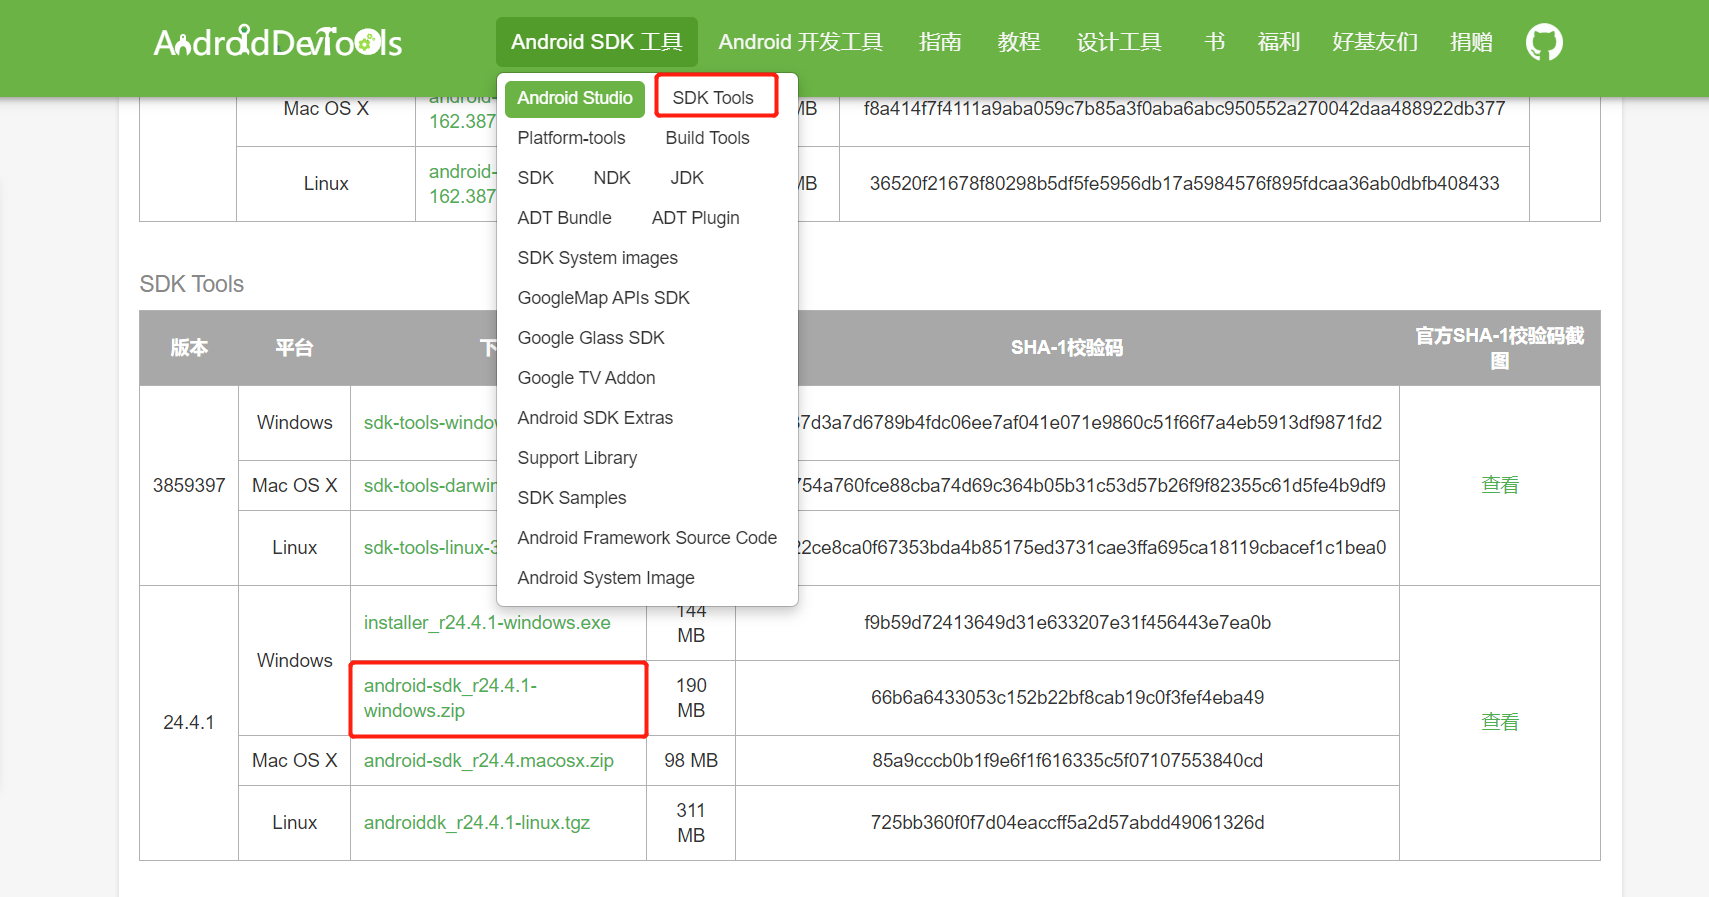1709x897 pixels.
Task: Choose ADT Bundle from the dropdown
Action: pos(564,218)
